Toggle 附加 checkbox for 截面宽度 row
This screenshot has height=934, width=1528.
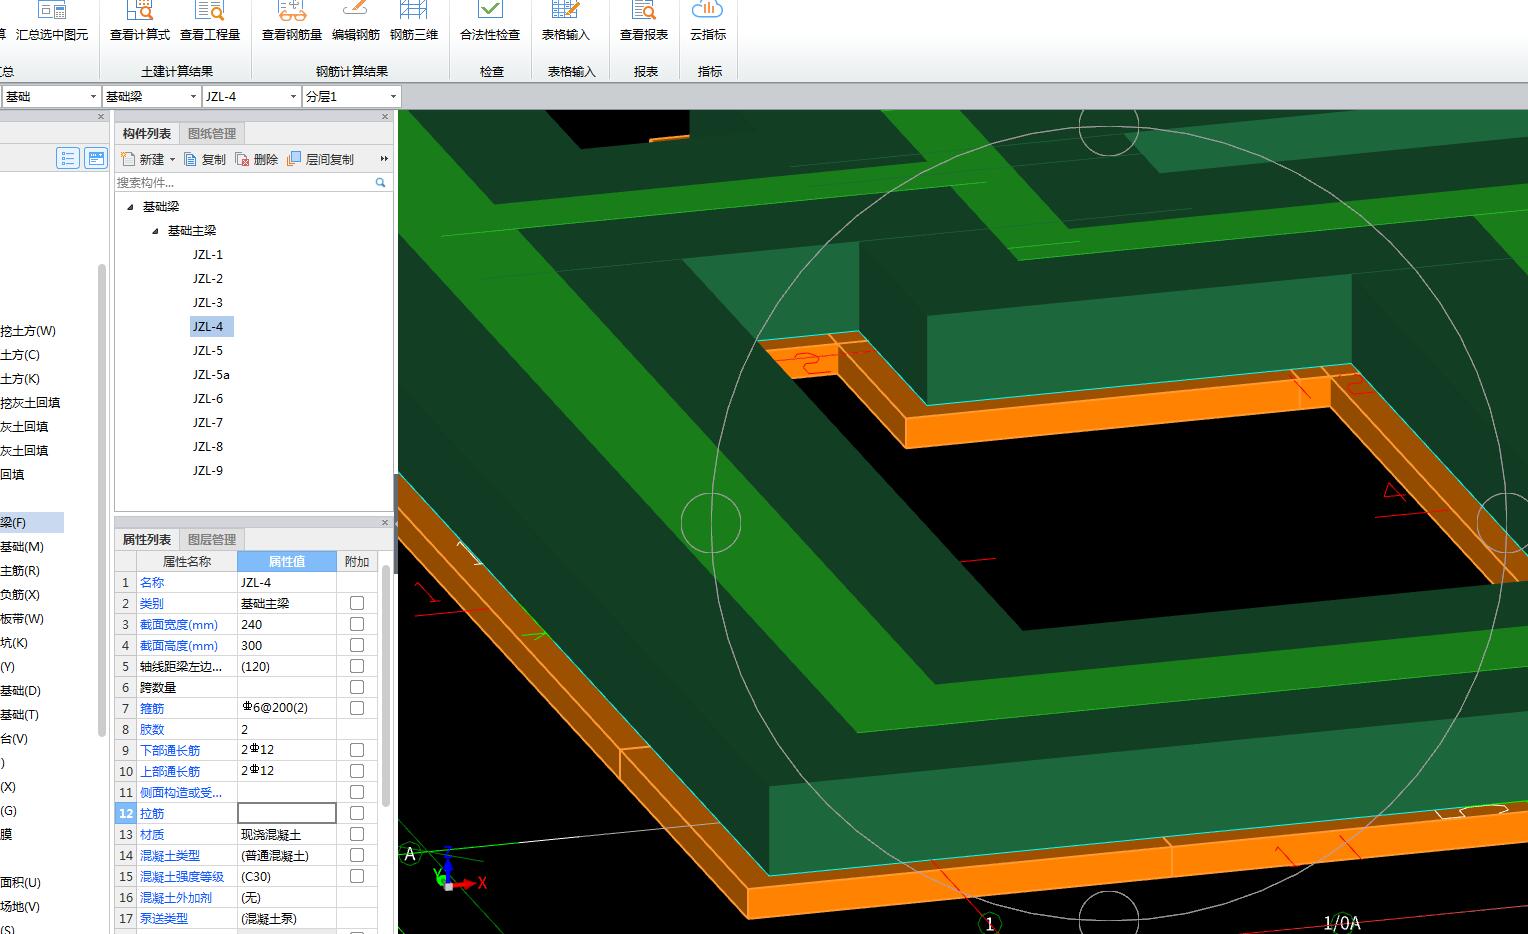point(357,624)
